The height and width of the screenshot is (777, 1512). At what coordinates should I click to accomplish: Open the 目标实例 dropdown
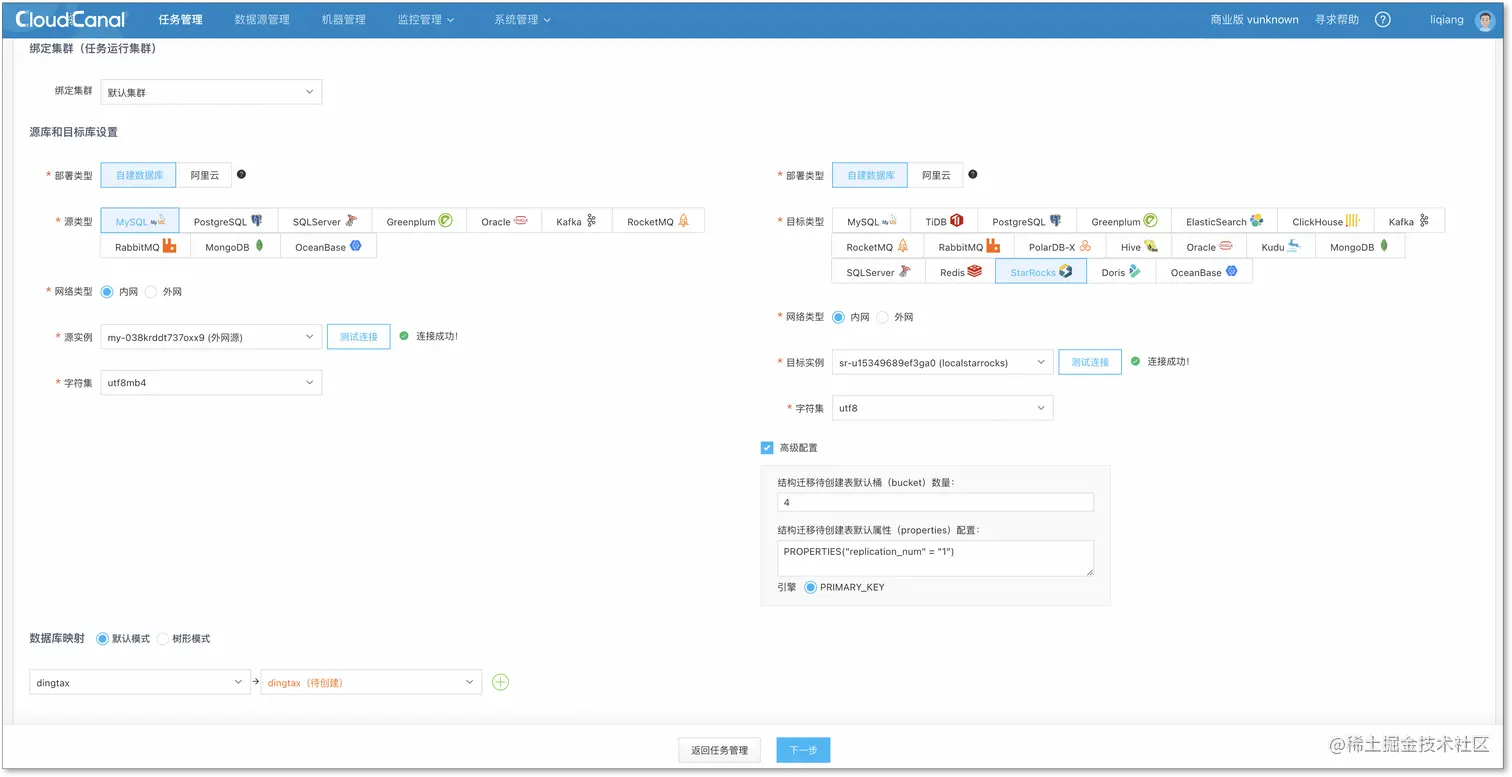coord(942,362)
